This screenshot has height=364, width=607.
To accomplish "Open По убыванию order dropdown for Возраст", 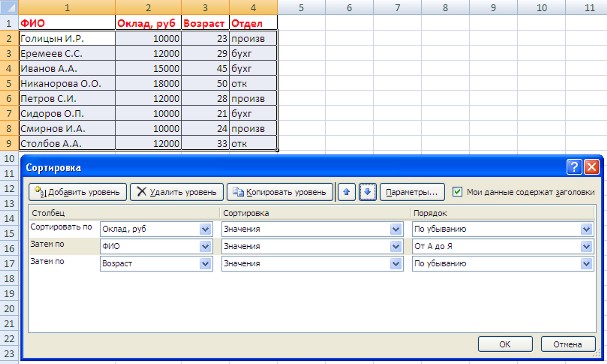I will pyautogui.click(x=586, y=264).
